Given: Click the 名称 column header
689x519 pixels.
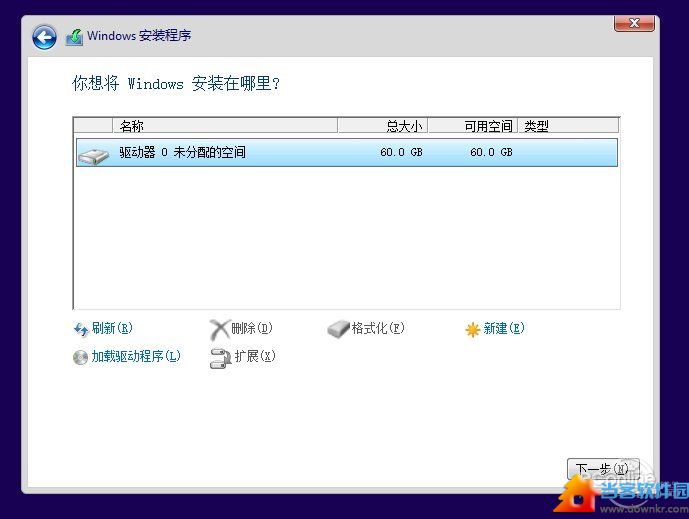Looking at the screenshot, I should [x=225, y=126].
